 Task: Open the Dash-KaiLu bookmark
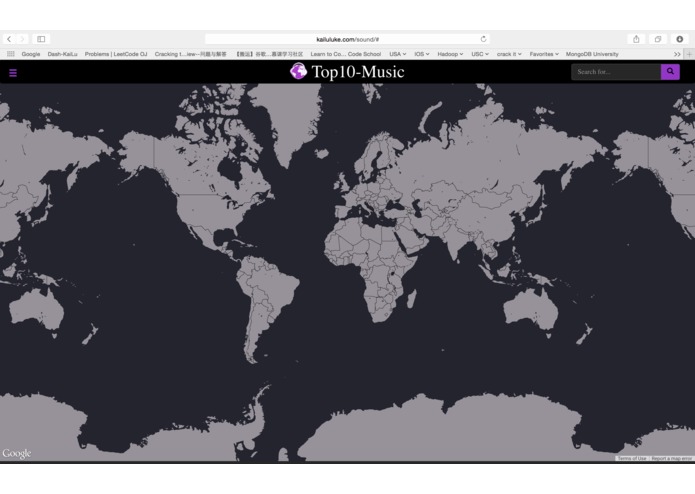click(62, 54)
